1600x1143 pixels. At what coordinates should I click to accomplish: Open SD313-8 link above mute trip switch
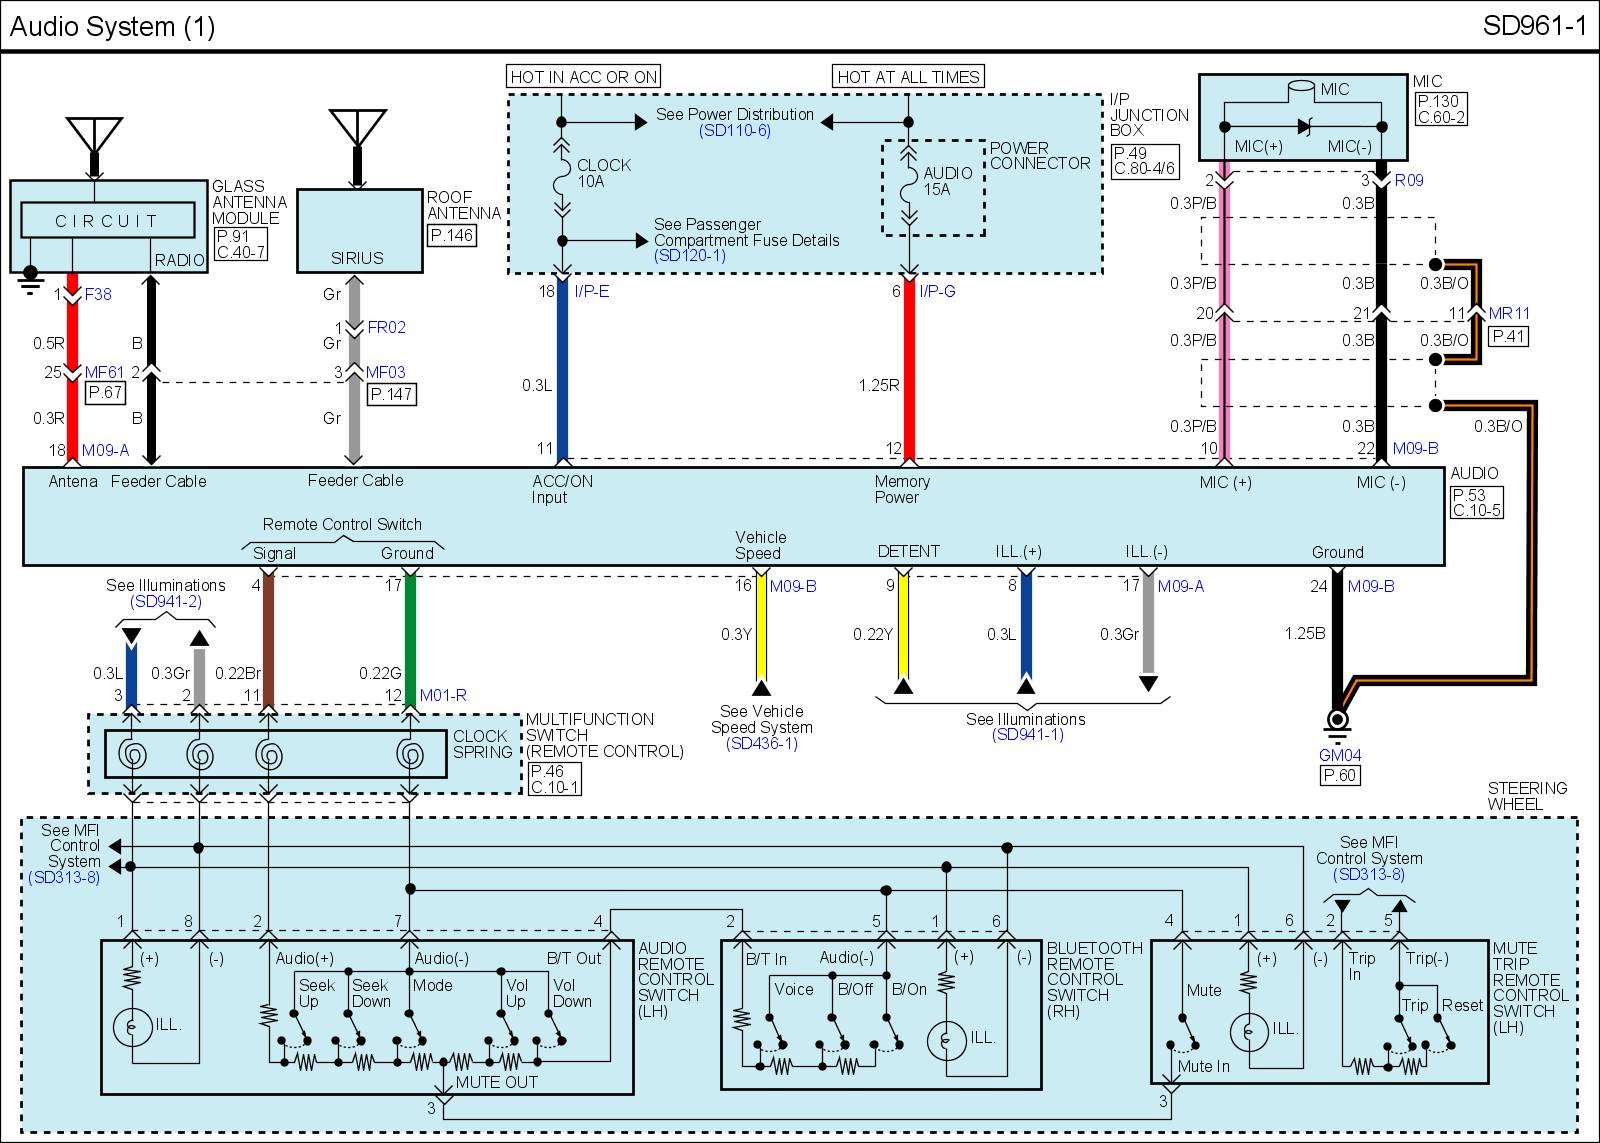(1369, 874)
